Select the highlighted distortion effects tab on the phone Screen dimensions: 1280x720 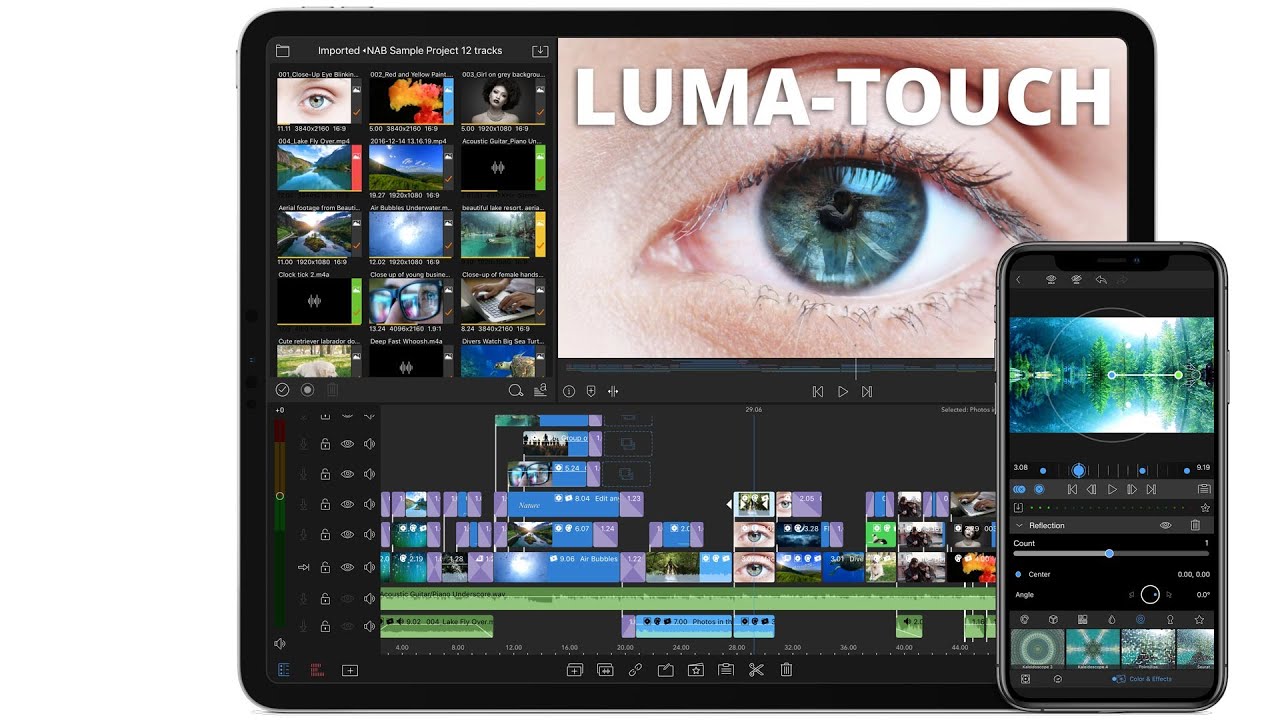click(1141, 620)
